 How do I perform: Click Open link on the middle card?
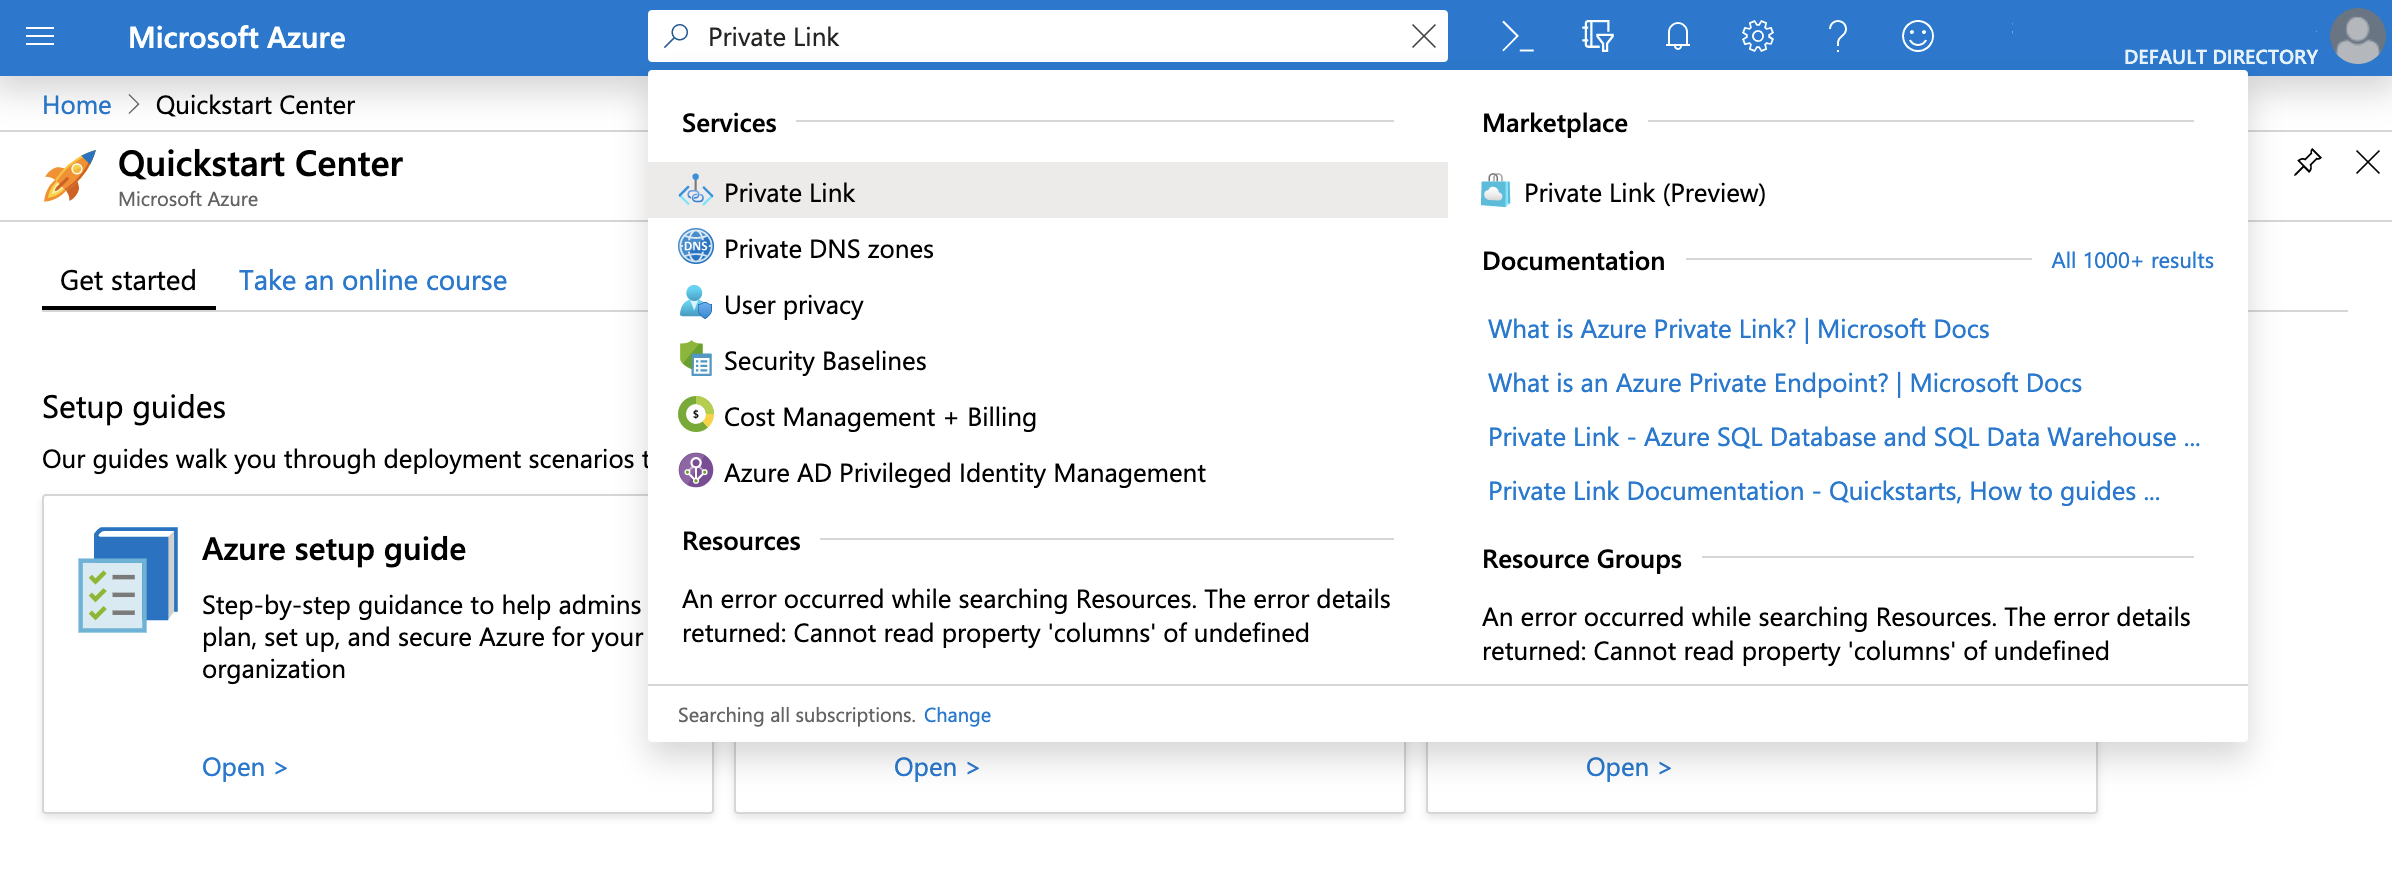(936, 767)
